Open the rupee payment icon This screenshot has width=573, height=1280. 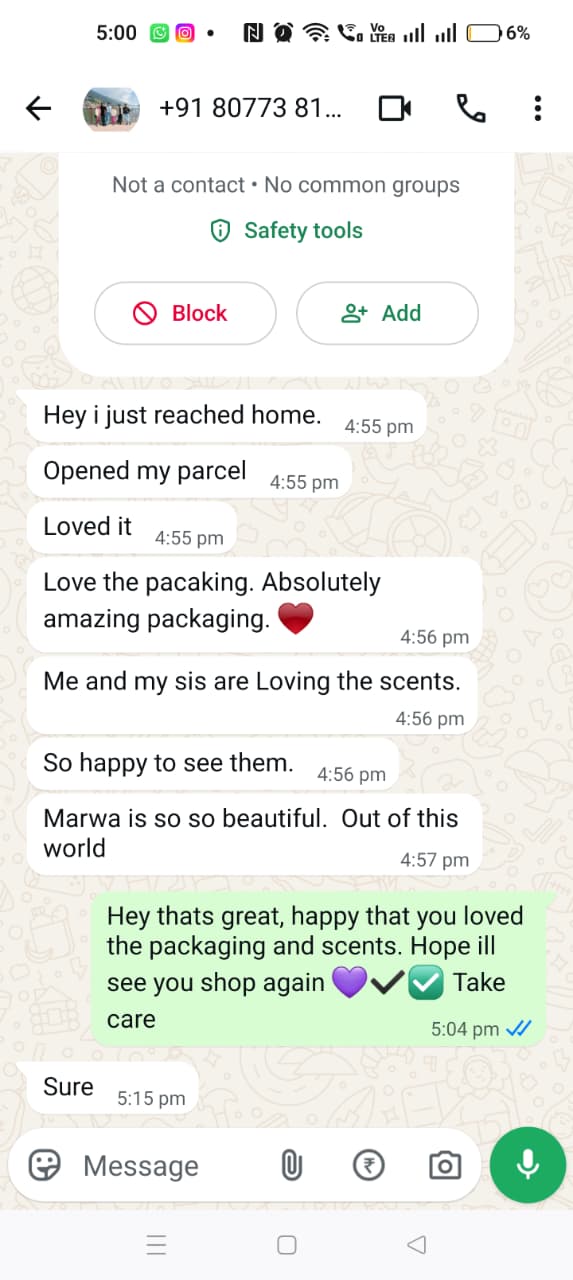[369, 1165]
